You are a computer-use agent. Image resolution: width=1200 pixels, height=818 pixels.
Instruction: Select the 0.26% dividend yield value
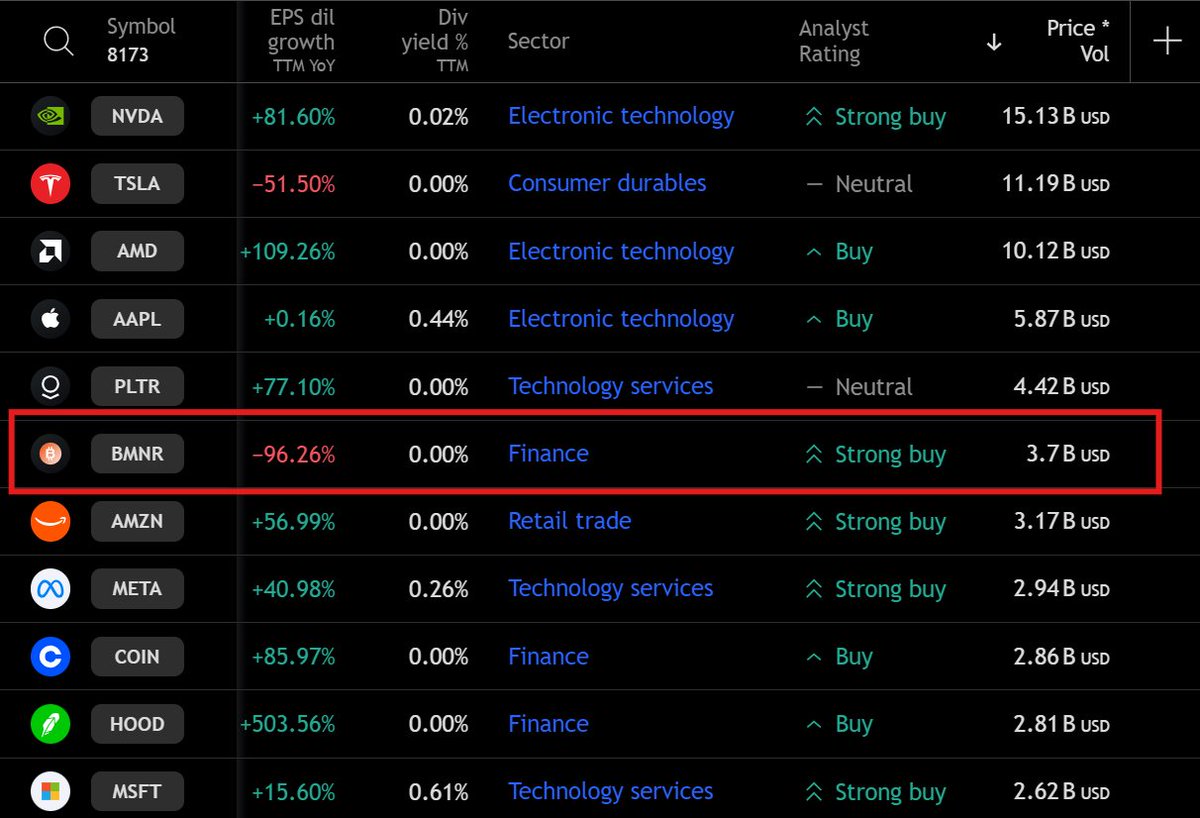pyautogui.click(x=439, y=590)
